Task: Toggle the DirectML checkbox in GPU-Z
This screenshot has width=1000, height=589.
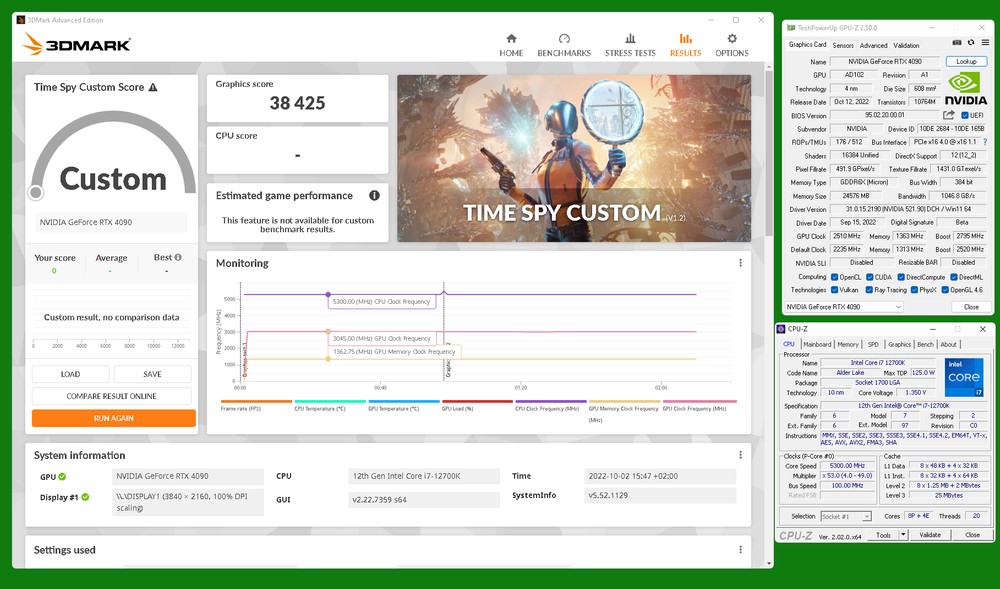Action: [953, 277]
